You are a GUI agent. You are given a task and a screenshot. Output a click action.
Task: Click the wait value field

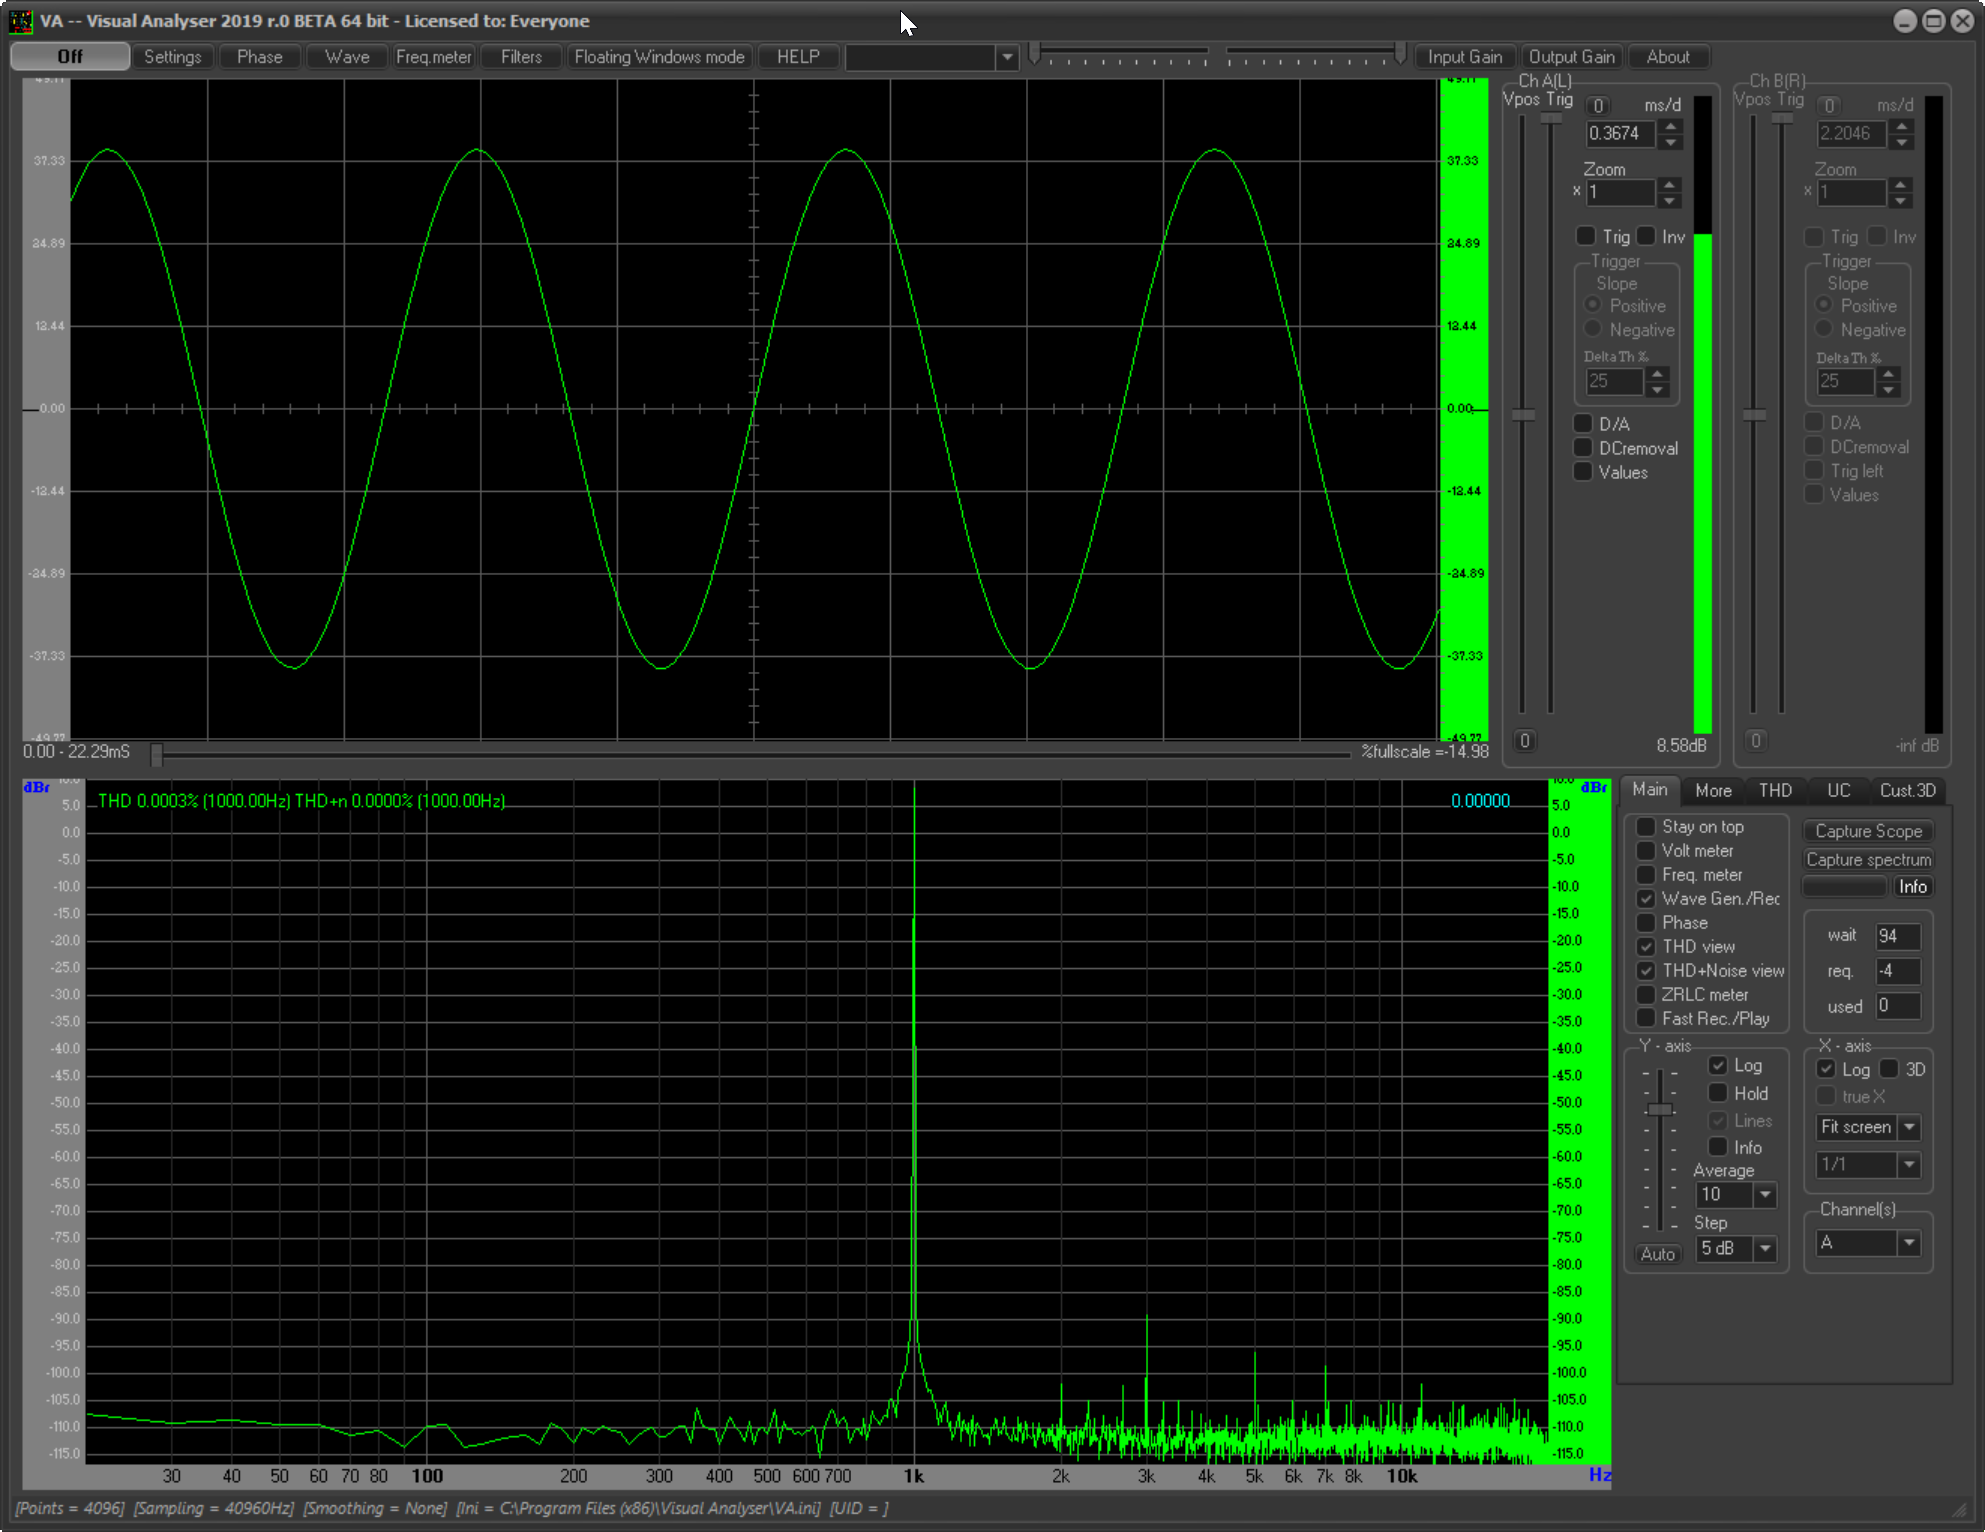[x=1897, y=936]
